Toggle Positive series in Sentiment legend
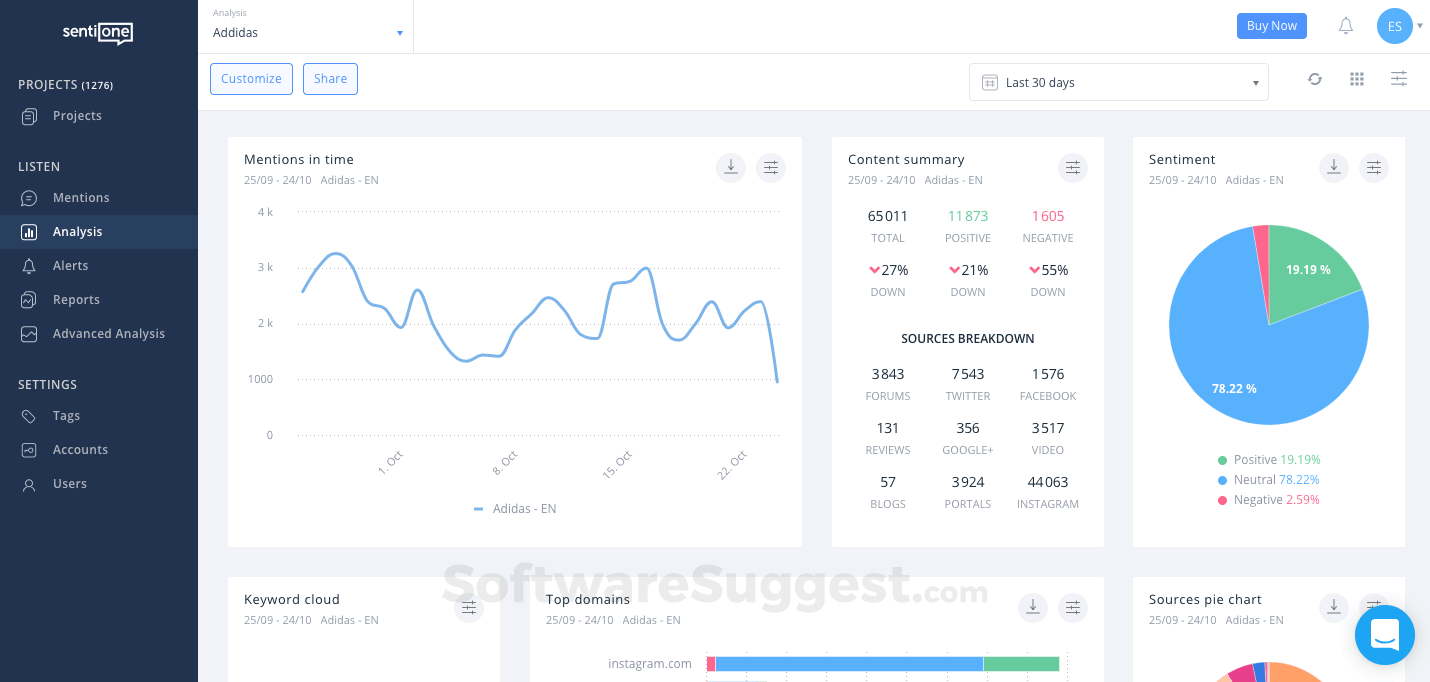The width and height of the screenshot is (1430, 682). click(x=1268, y=460)
